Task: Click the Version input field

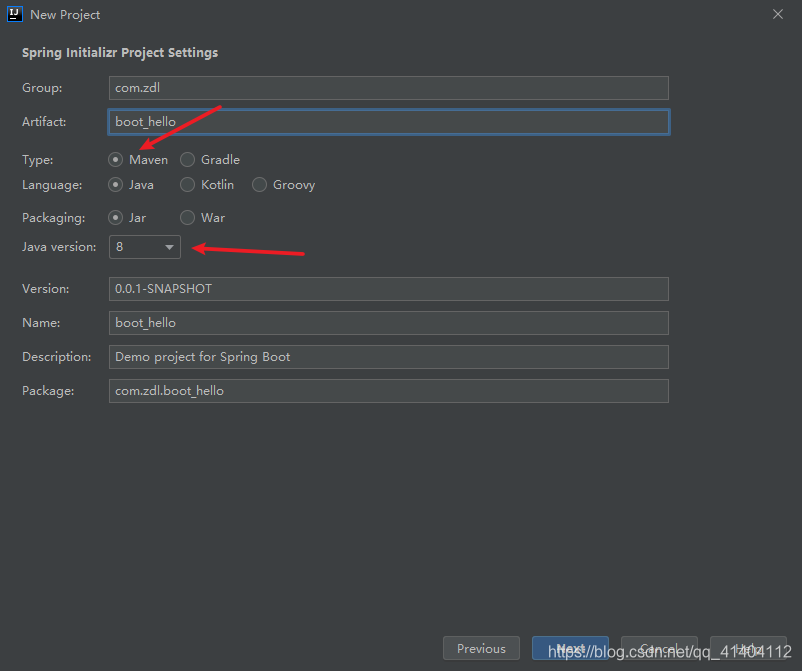Action: [389, 289]
